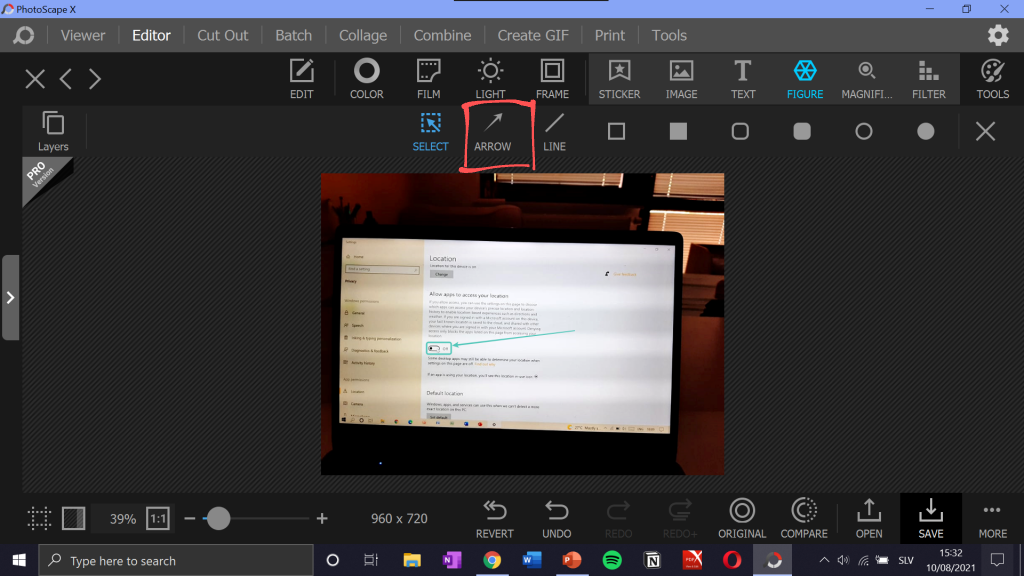This screenshot has height=576, width=1024.
Task: Open Spotify from the taskbar
Action: [612, 560]
